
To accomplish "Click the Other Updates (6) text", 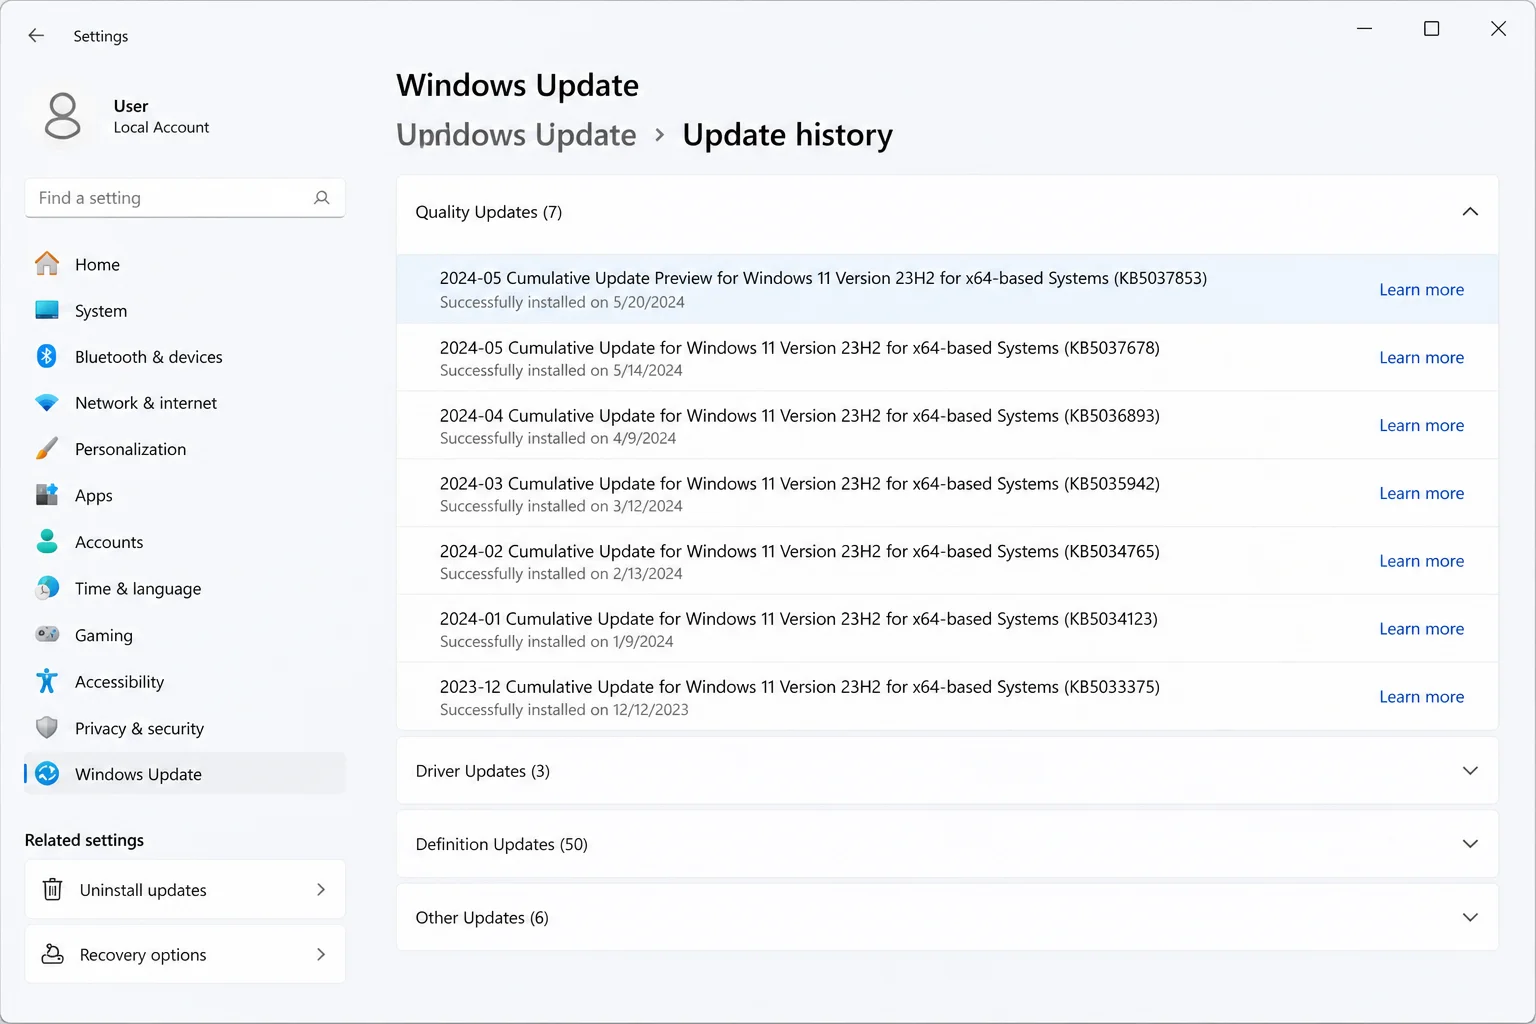I will pos(482,918).
